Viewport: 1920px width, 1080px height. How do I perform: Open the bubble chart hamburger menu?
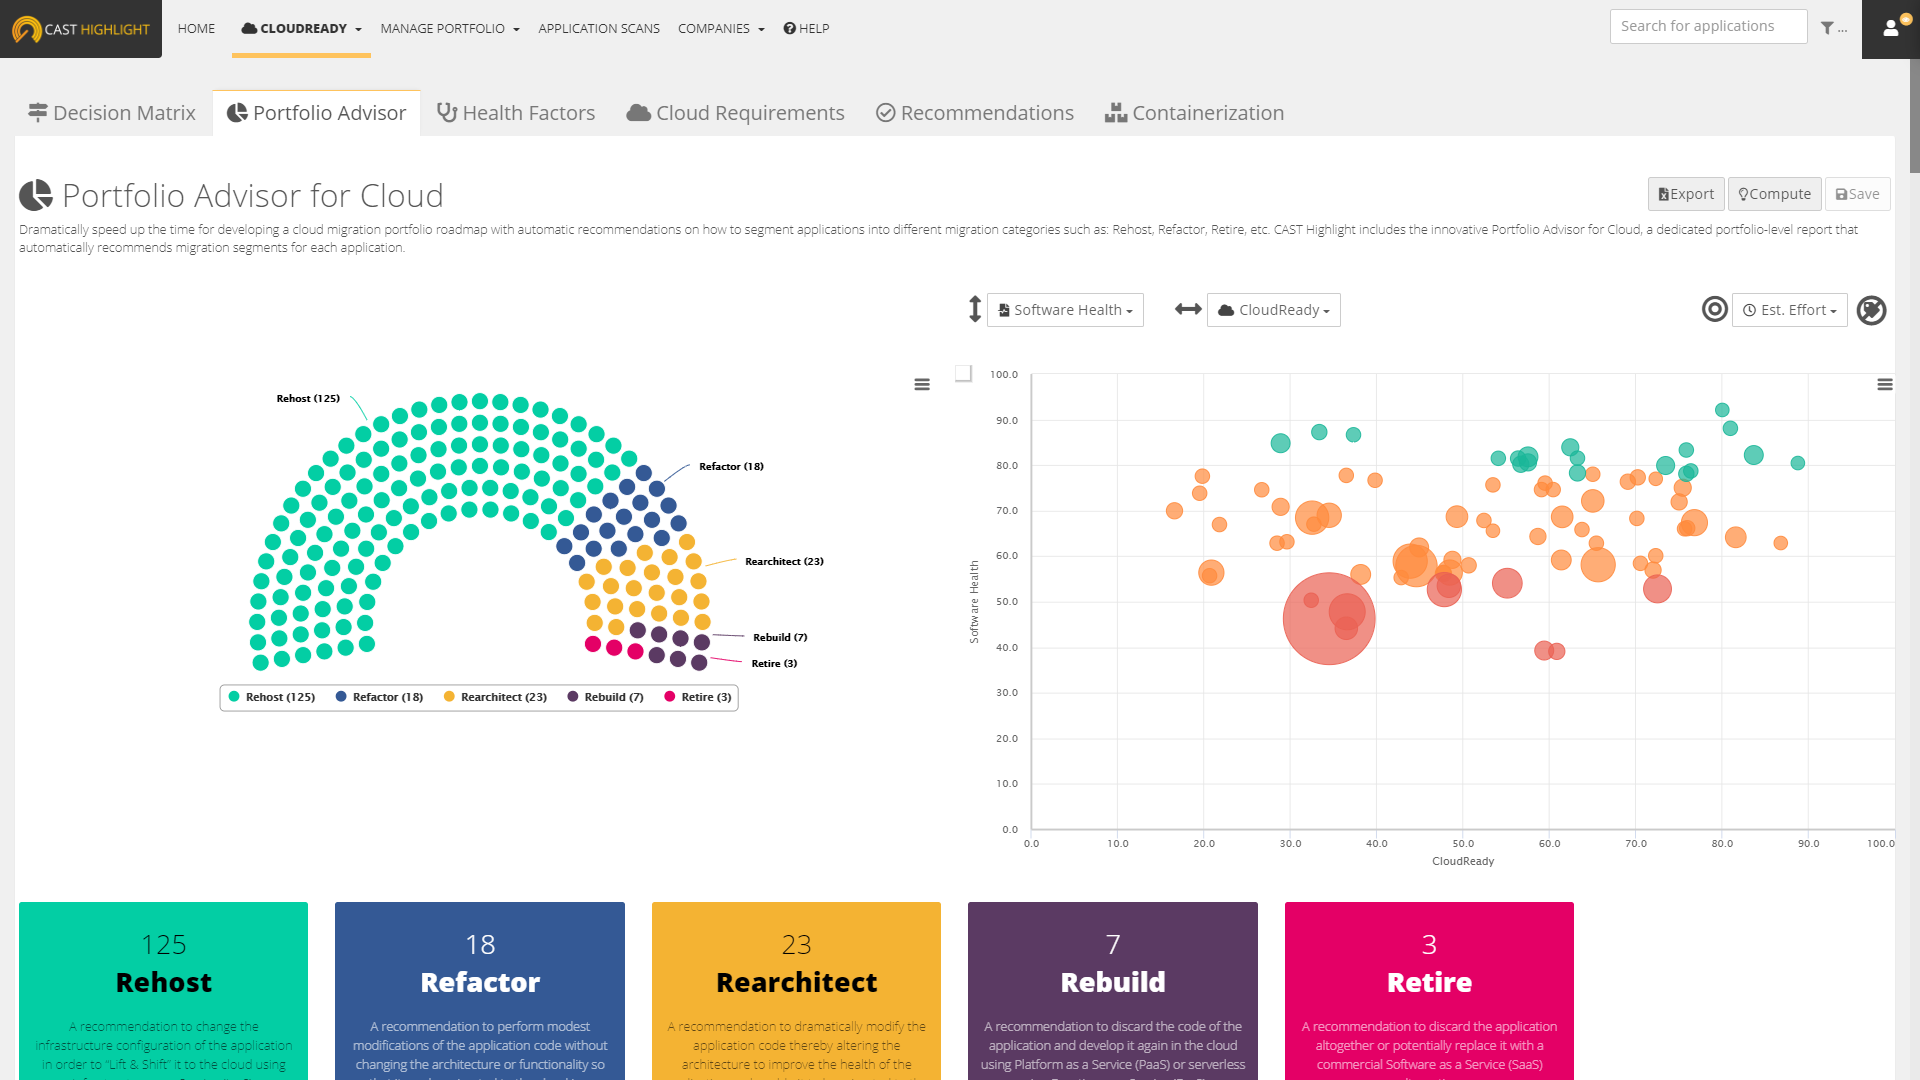pyautogui.click(x=1885, y=385)
